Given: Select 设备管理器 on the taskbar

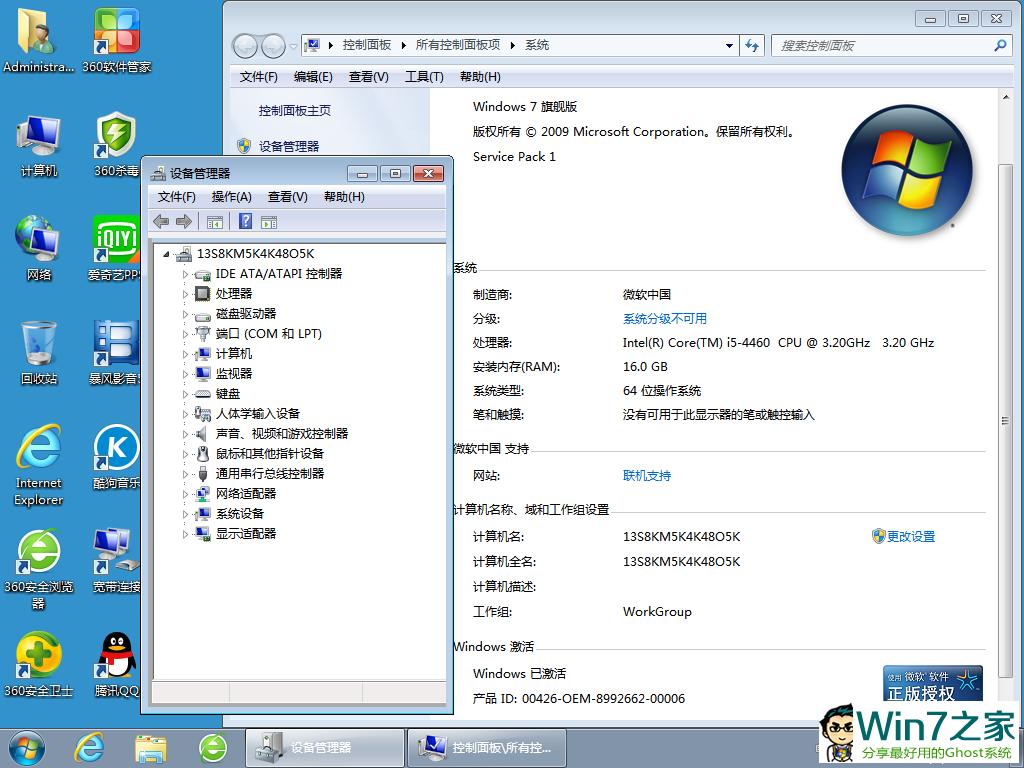Looking at the screenshot, I should click(322, 747).
